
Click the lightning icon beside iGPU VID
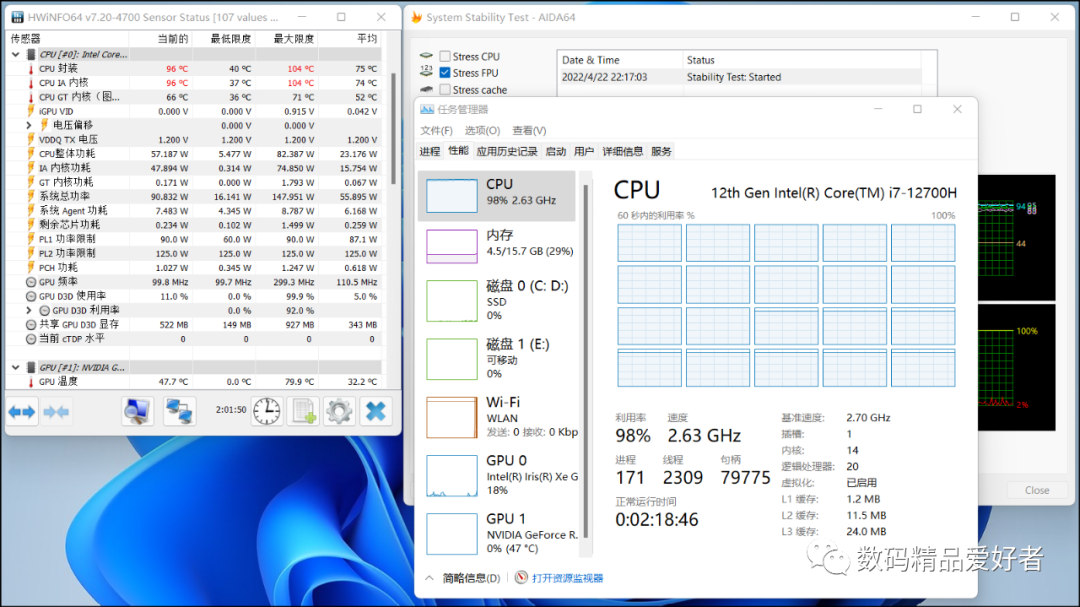30,112
